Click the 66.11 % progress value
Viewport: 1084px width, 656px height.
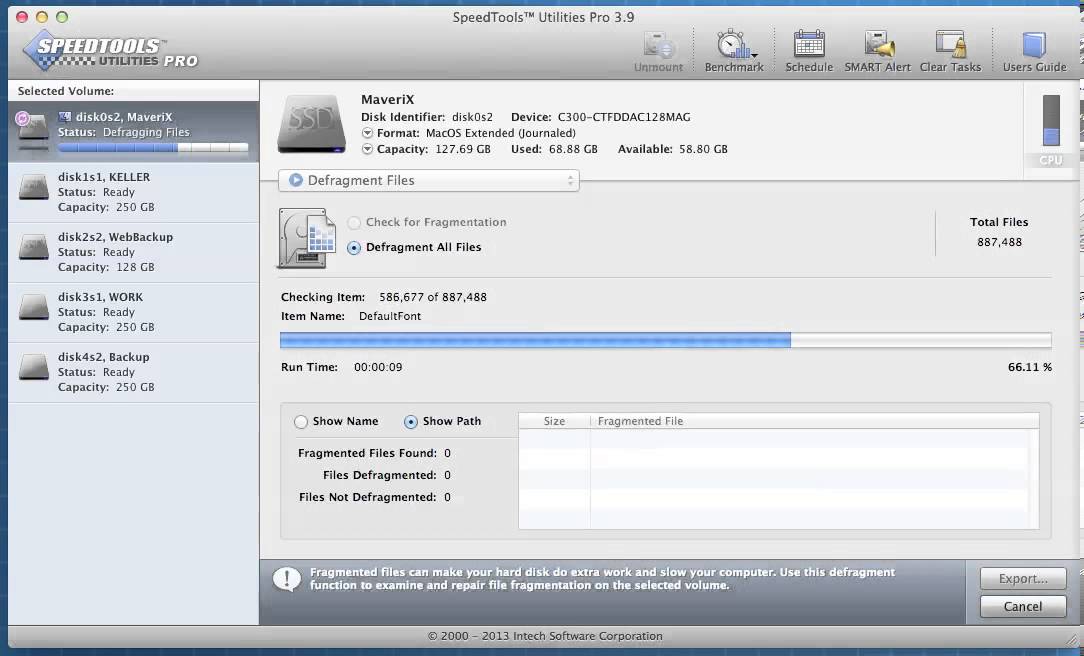1029,367
